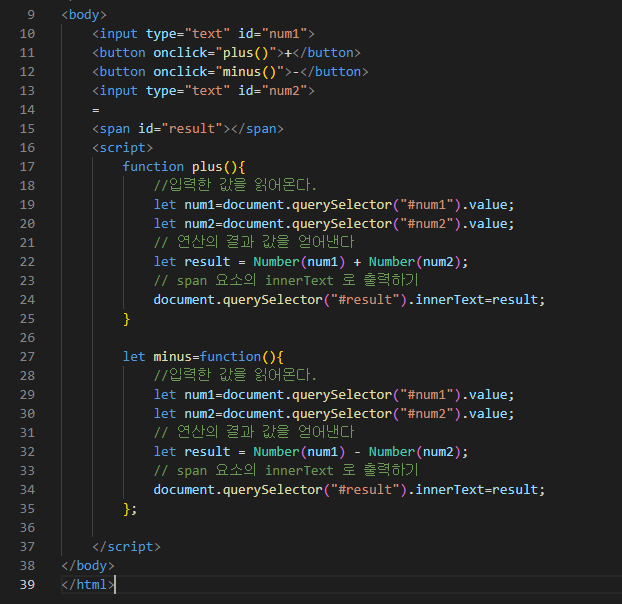Click line number 27 in gutter
Image resolution: width=622 pixels, height=604 pixels.
27,357
